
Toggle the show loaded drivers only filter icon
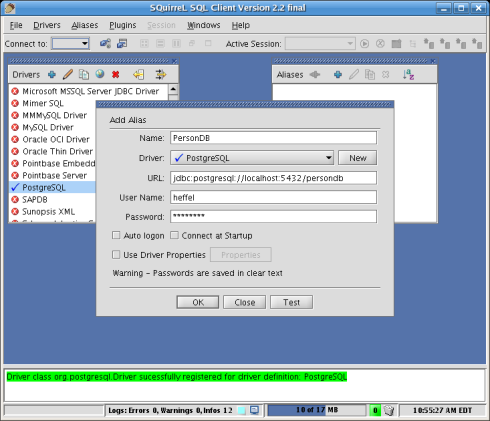coord(161,74)
